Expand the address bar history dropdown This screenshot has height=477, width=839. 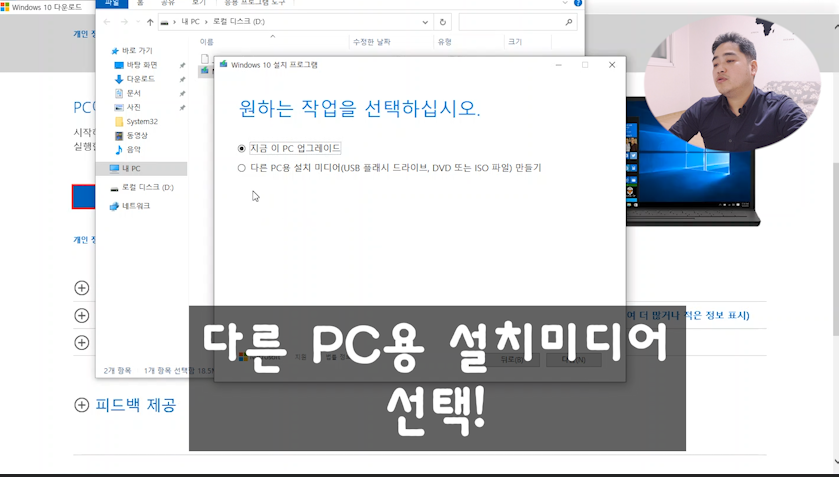pyautogui.click(x=425, y=22)
